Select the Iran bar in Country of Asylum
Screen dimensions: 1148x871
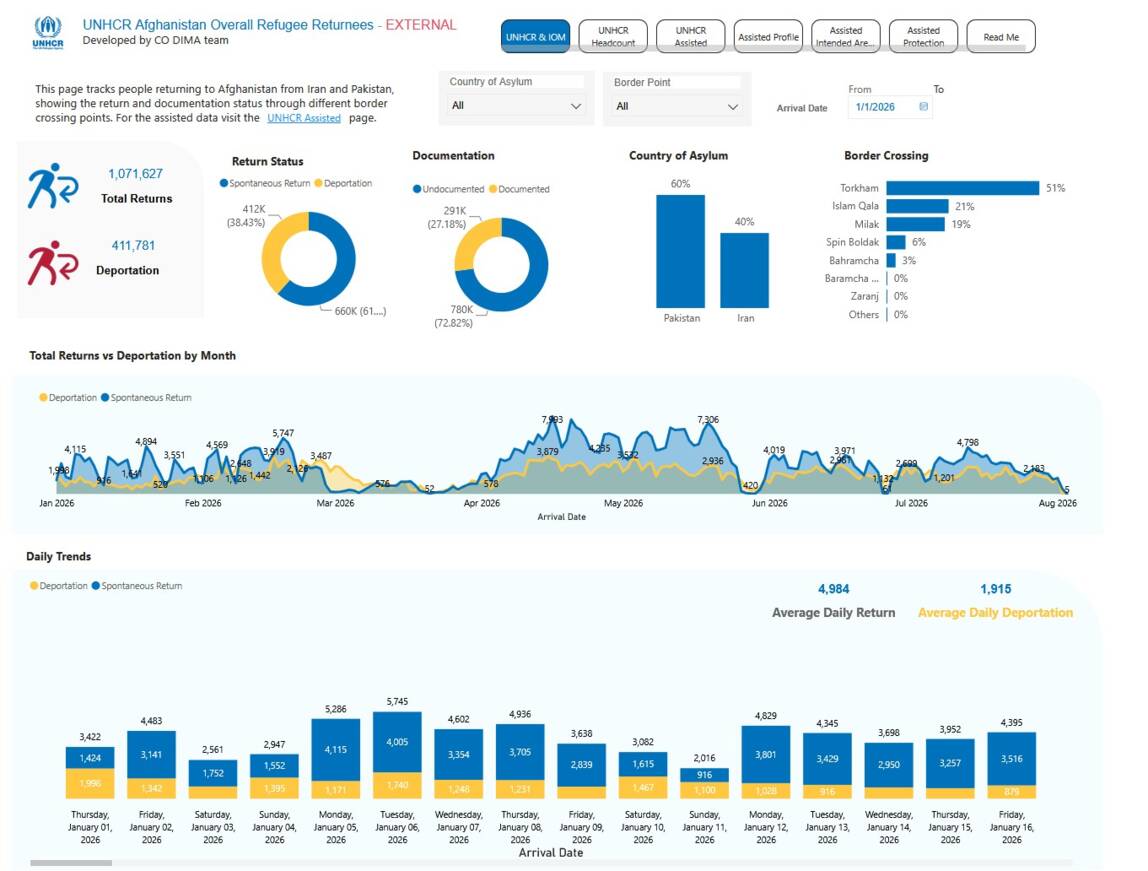pos(745,270)
